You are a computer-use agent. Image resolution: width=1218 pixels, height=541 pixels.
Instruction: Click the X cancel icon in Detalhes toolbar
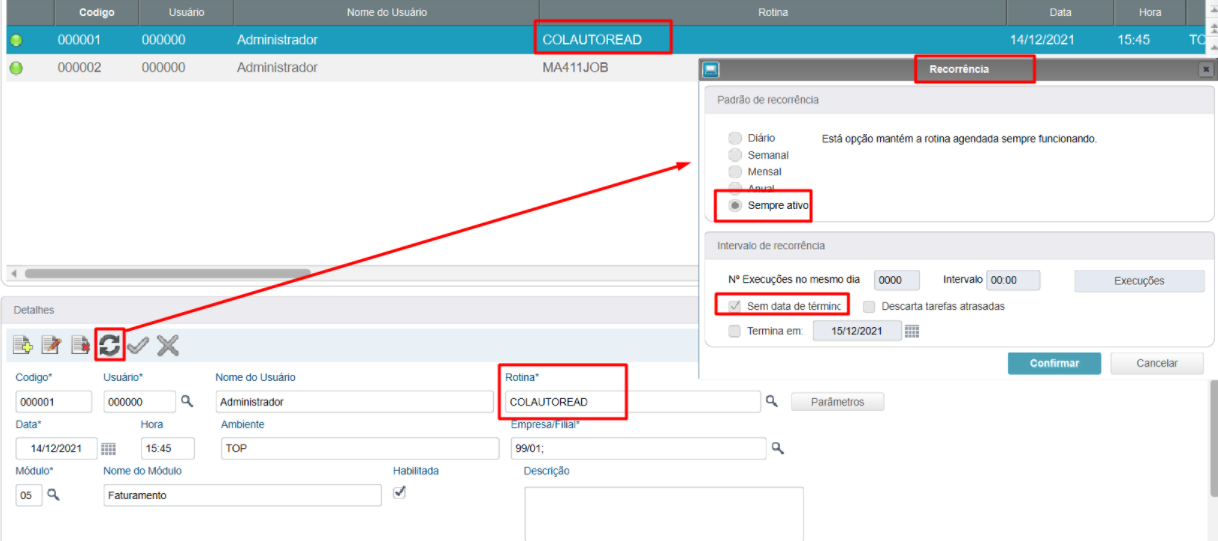click(168, 346)
